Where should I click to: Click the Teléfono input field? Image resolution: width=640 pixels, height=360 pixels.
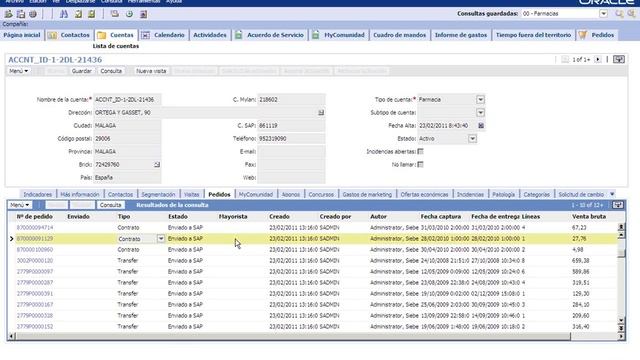[x=291, y=139]
